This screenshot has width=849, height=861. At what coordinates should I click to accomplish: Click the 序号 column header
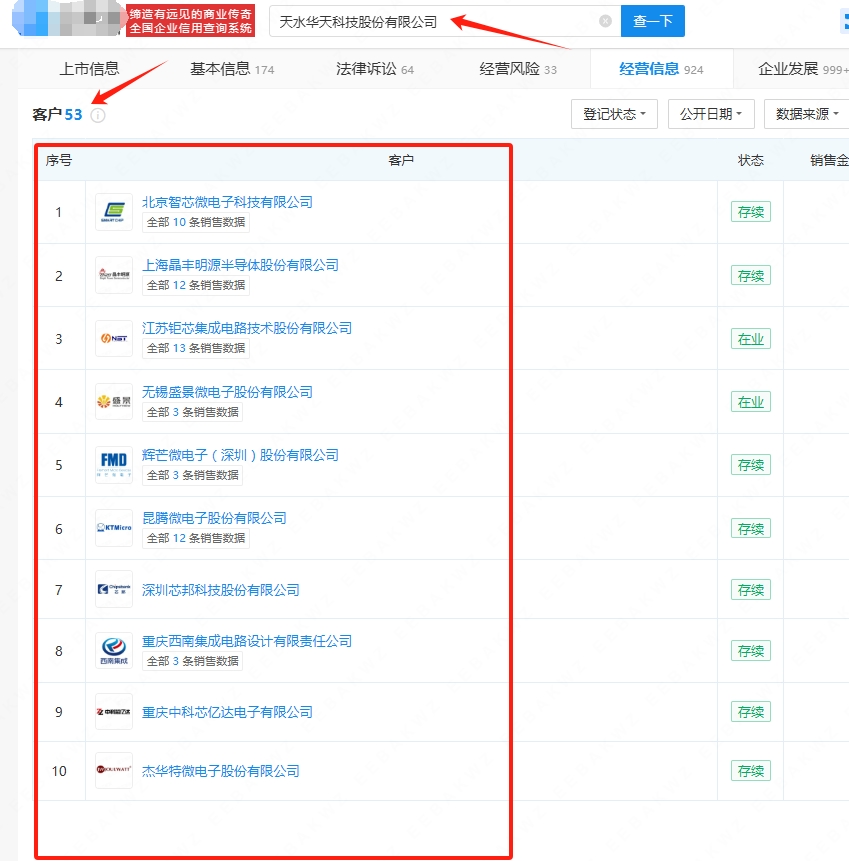(59, 160)
